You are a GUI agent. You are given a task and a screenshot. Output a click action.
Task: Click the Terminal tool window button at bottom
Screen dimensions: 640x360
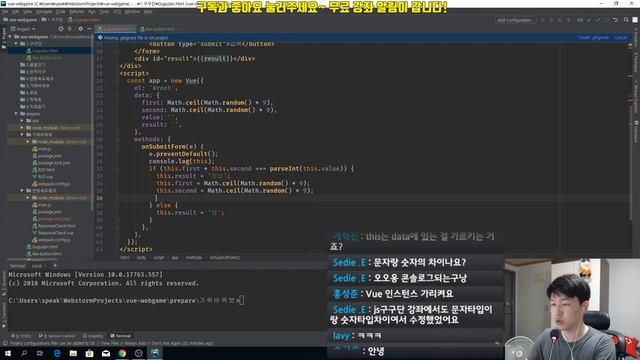click(x=121, y=336)
